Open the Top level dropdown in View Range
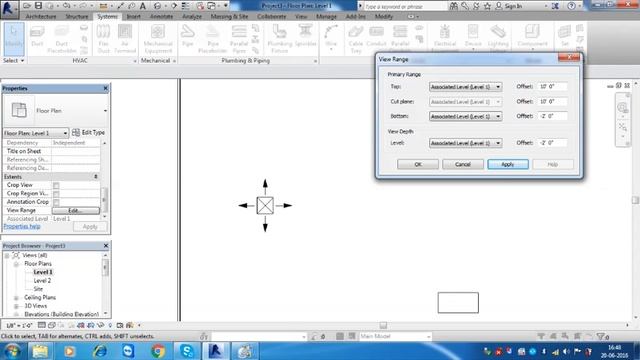 (x=465, y=87)
